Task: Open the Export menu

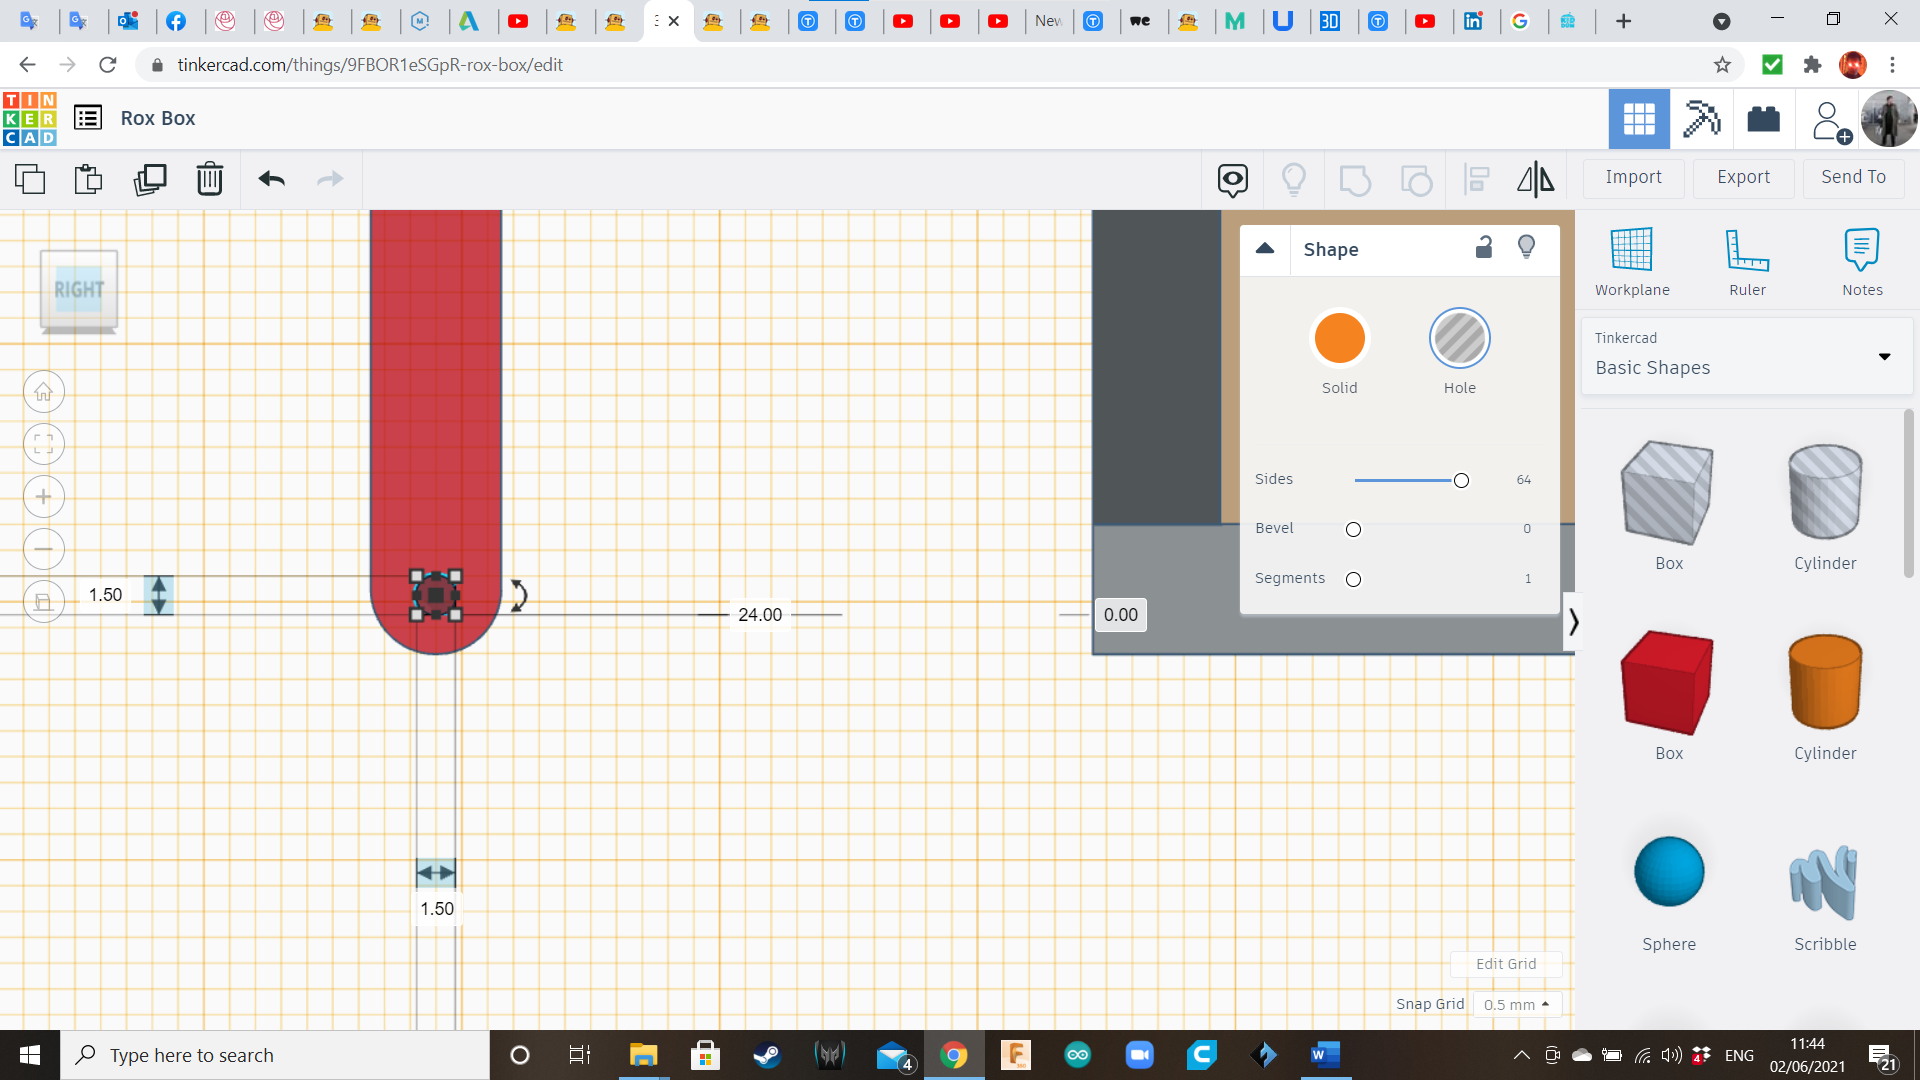Action: coord(1743,177)
